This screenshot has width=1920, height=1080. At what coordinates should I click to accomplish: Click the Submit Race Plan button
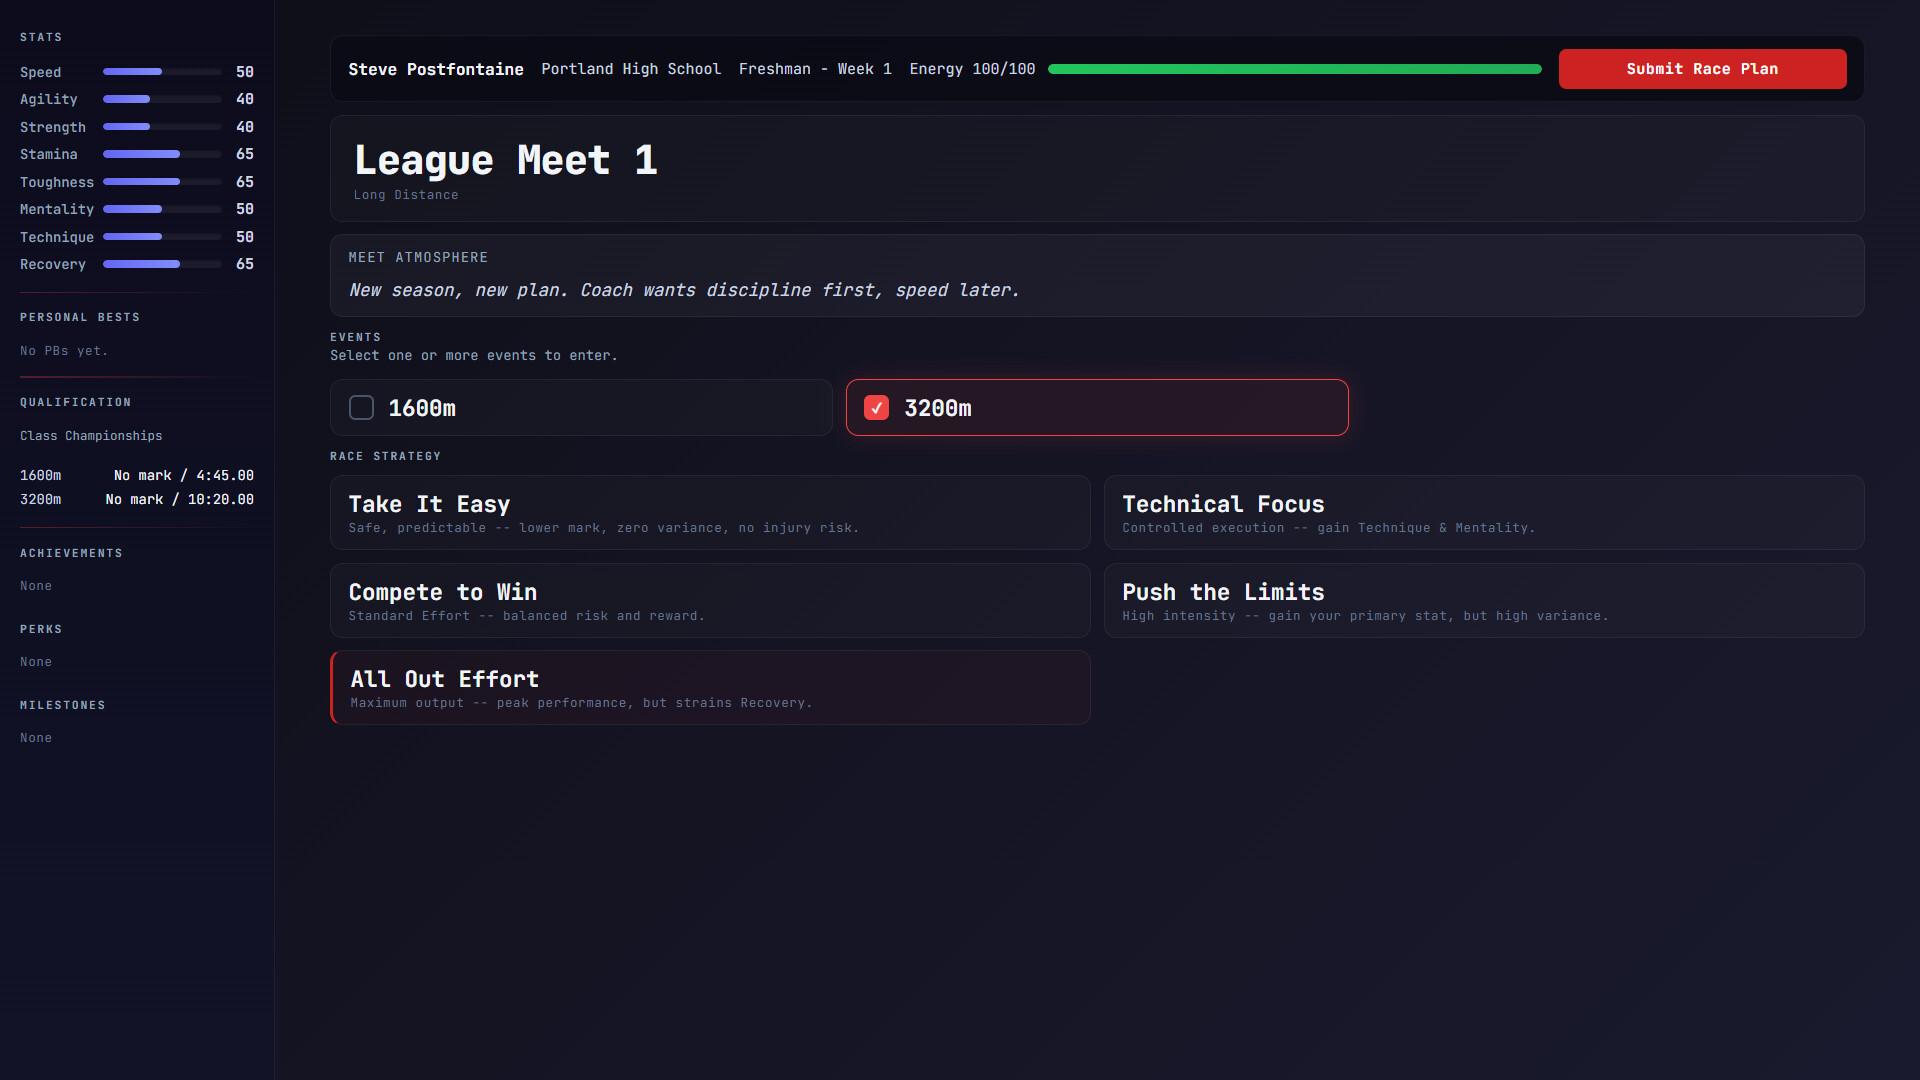(1702, 69)
